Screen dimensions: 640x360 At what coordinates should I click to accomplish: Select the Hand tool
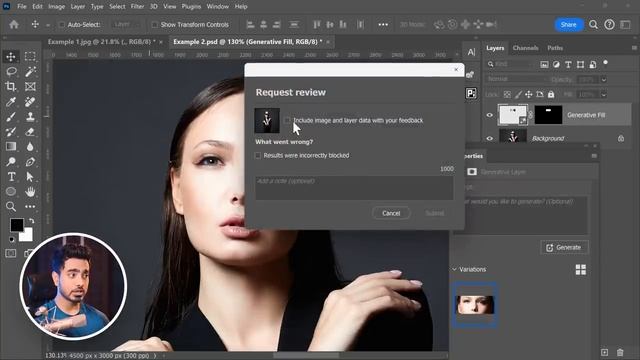click(x=30, y=191)
